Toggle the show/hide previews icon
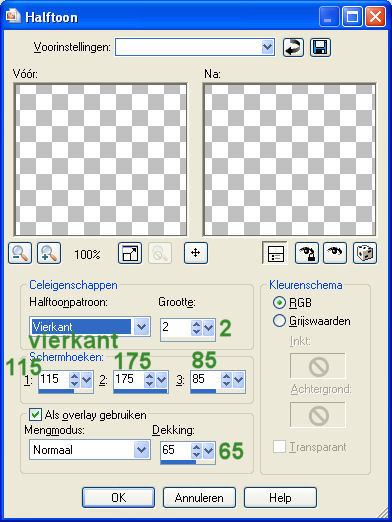392x522 pixels. [x=275, y=253]
